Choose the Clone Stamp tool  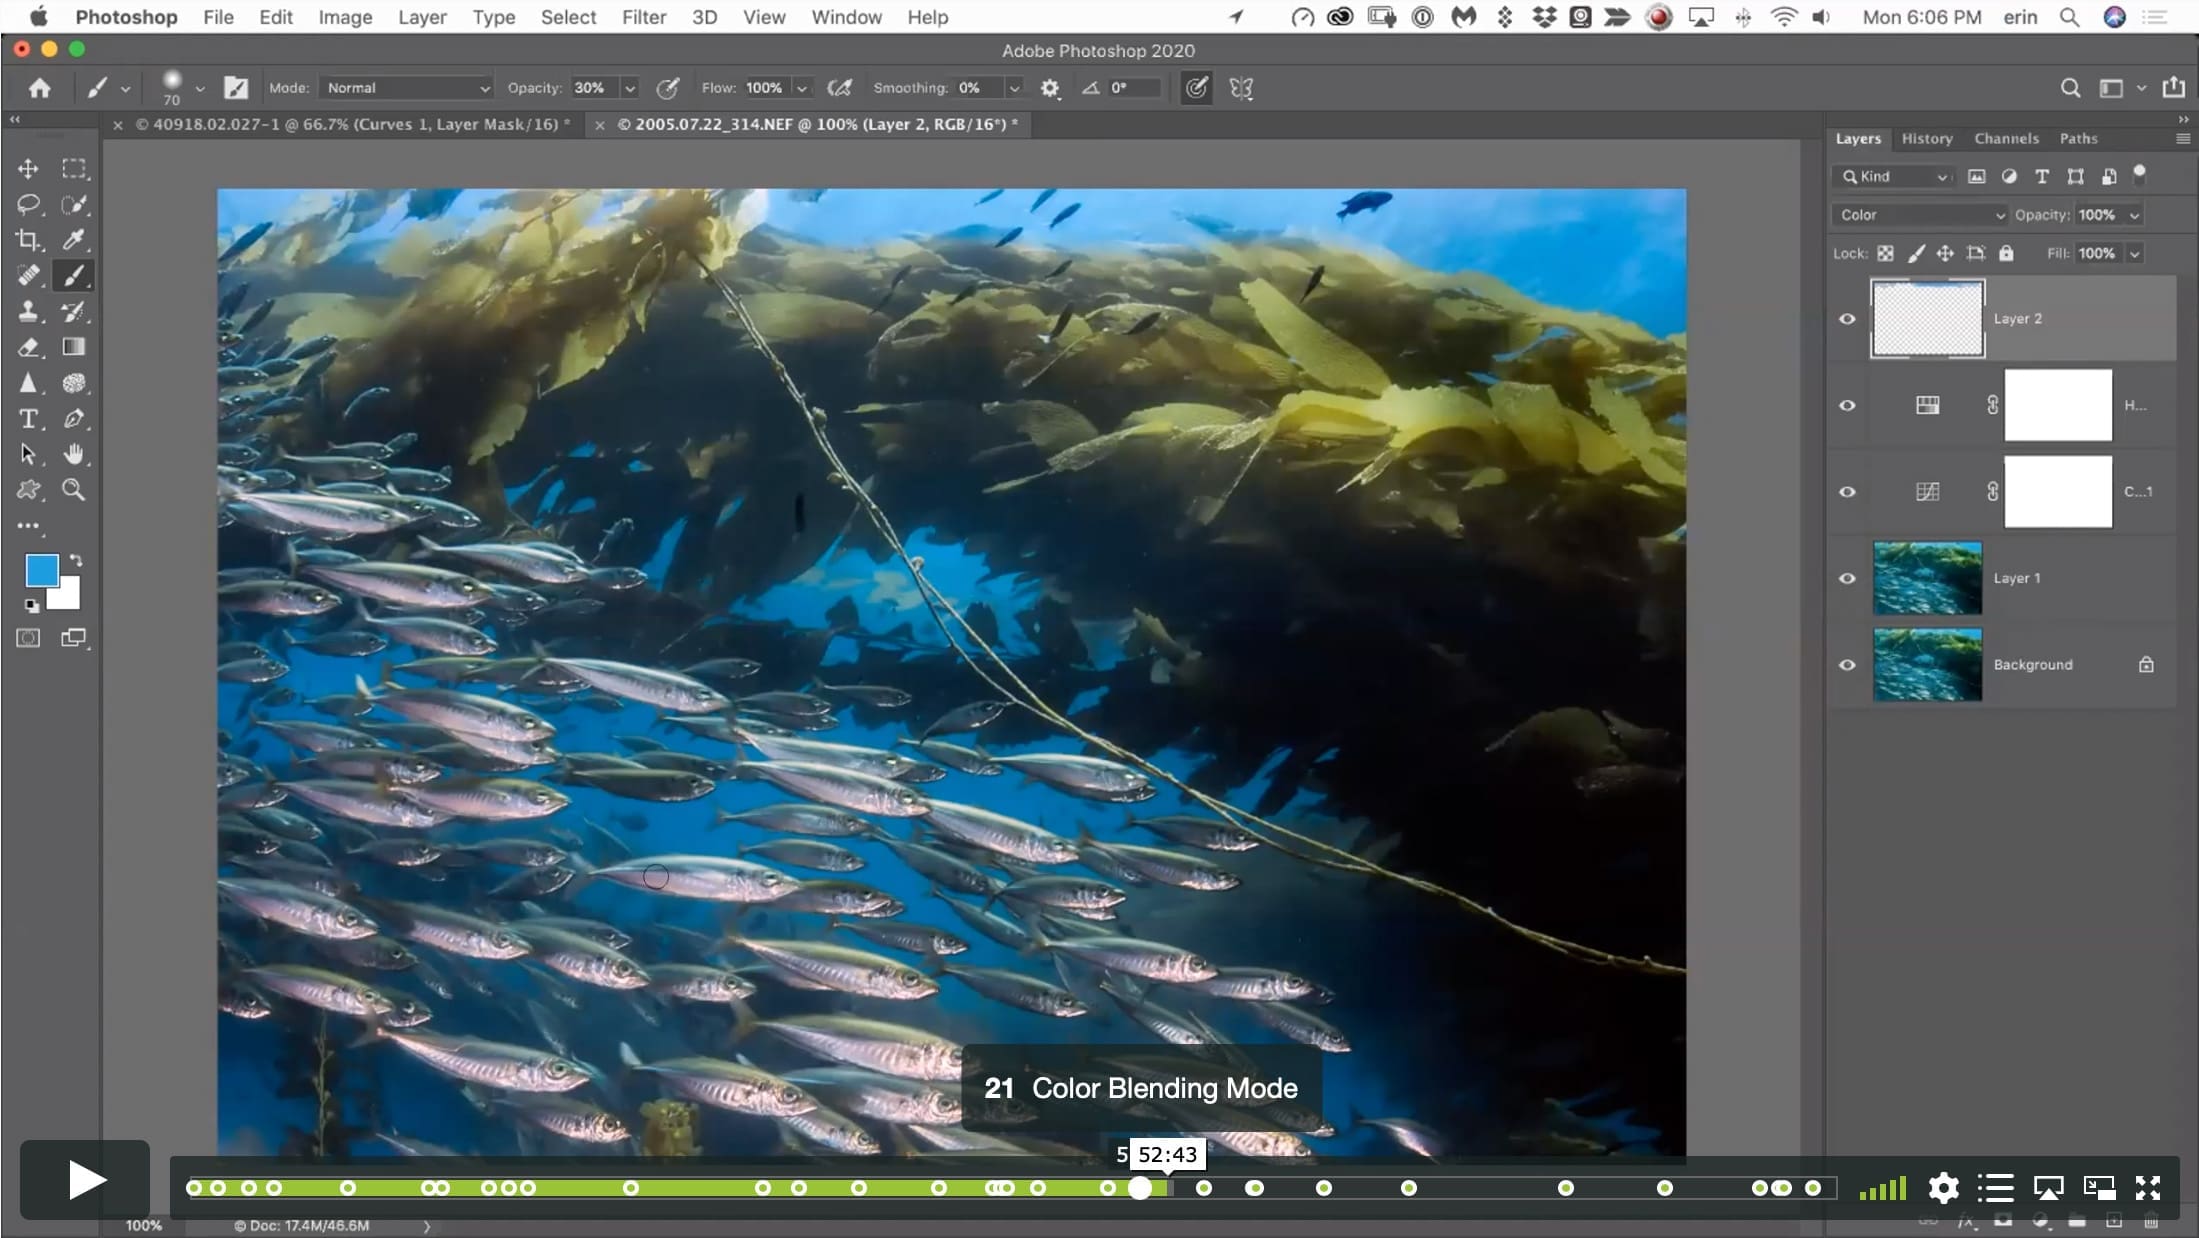tap(28, 311)
